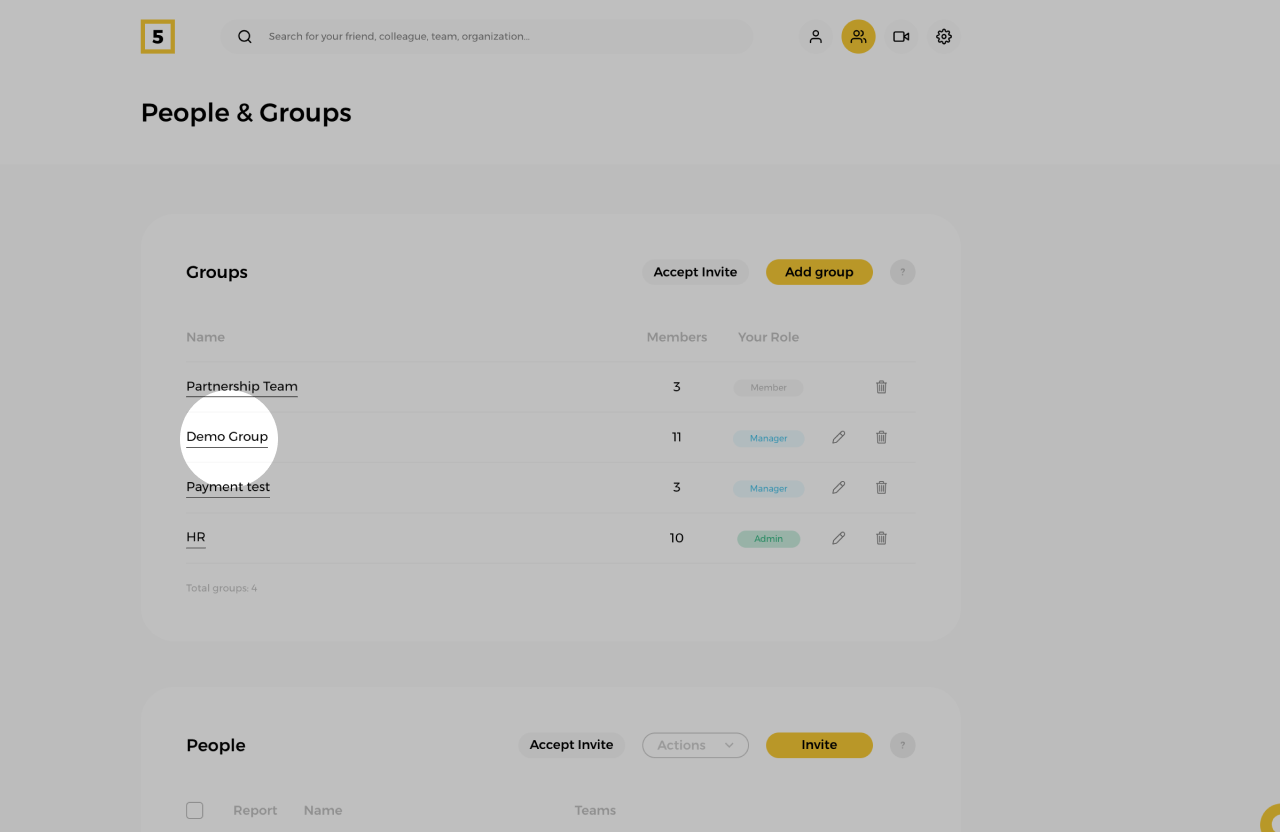This screenshot has width=1280, height=832.
Task: Delete the Partnership Team group
Action: [x=881, y=387]
